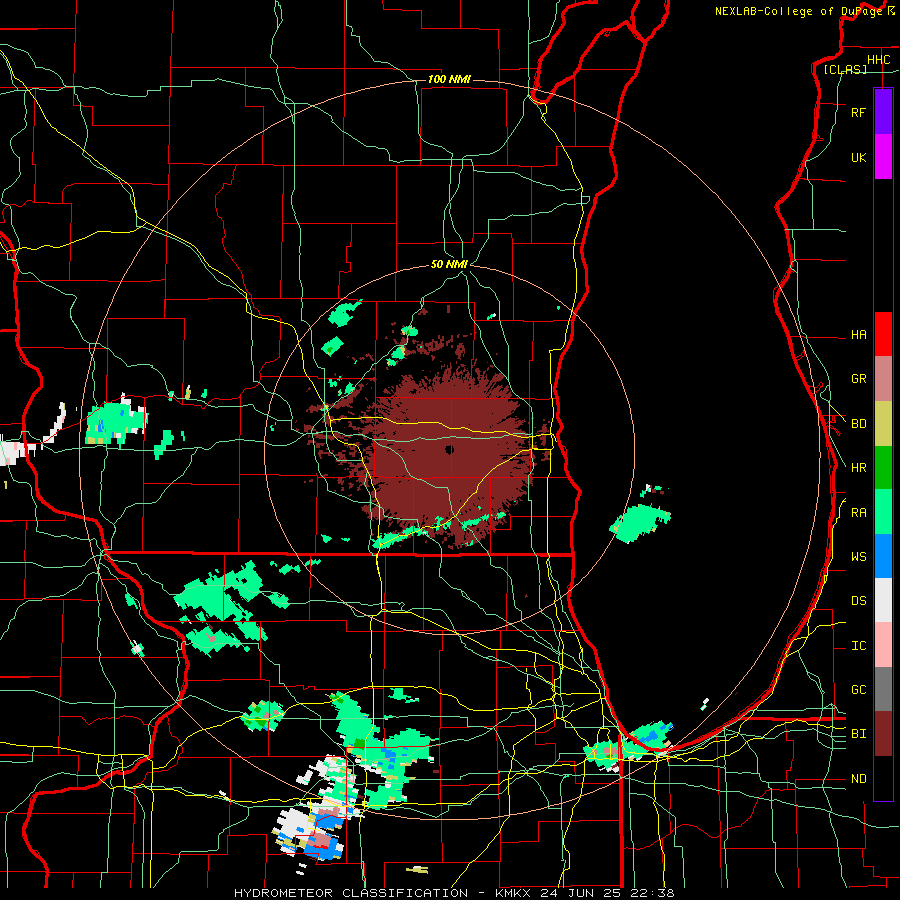Click the HR legend label
The image size is (900, 900).
coord(858,468)
